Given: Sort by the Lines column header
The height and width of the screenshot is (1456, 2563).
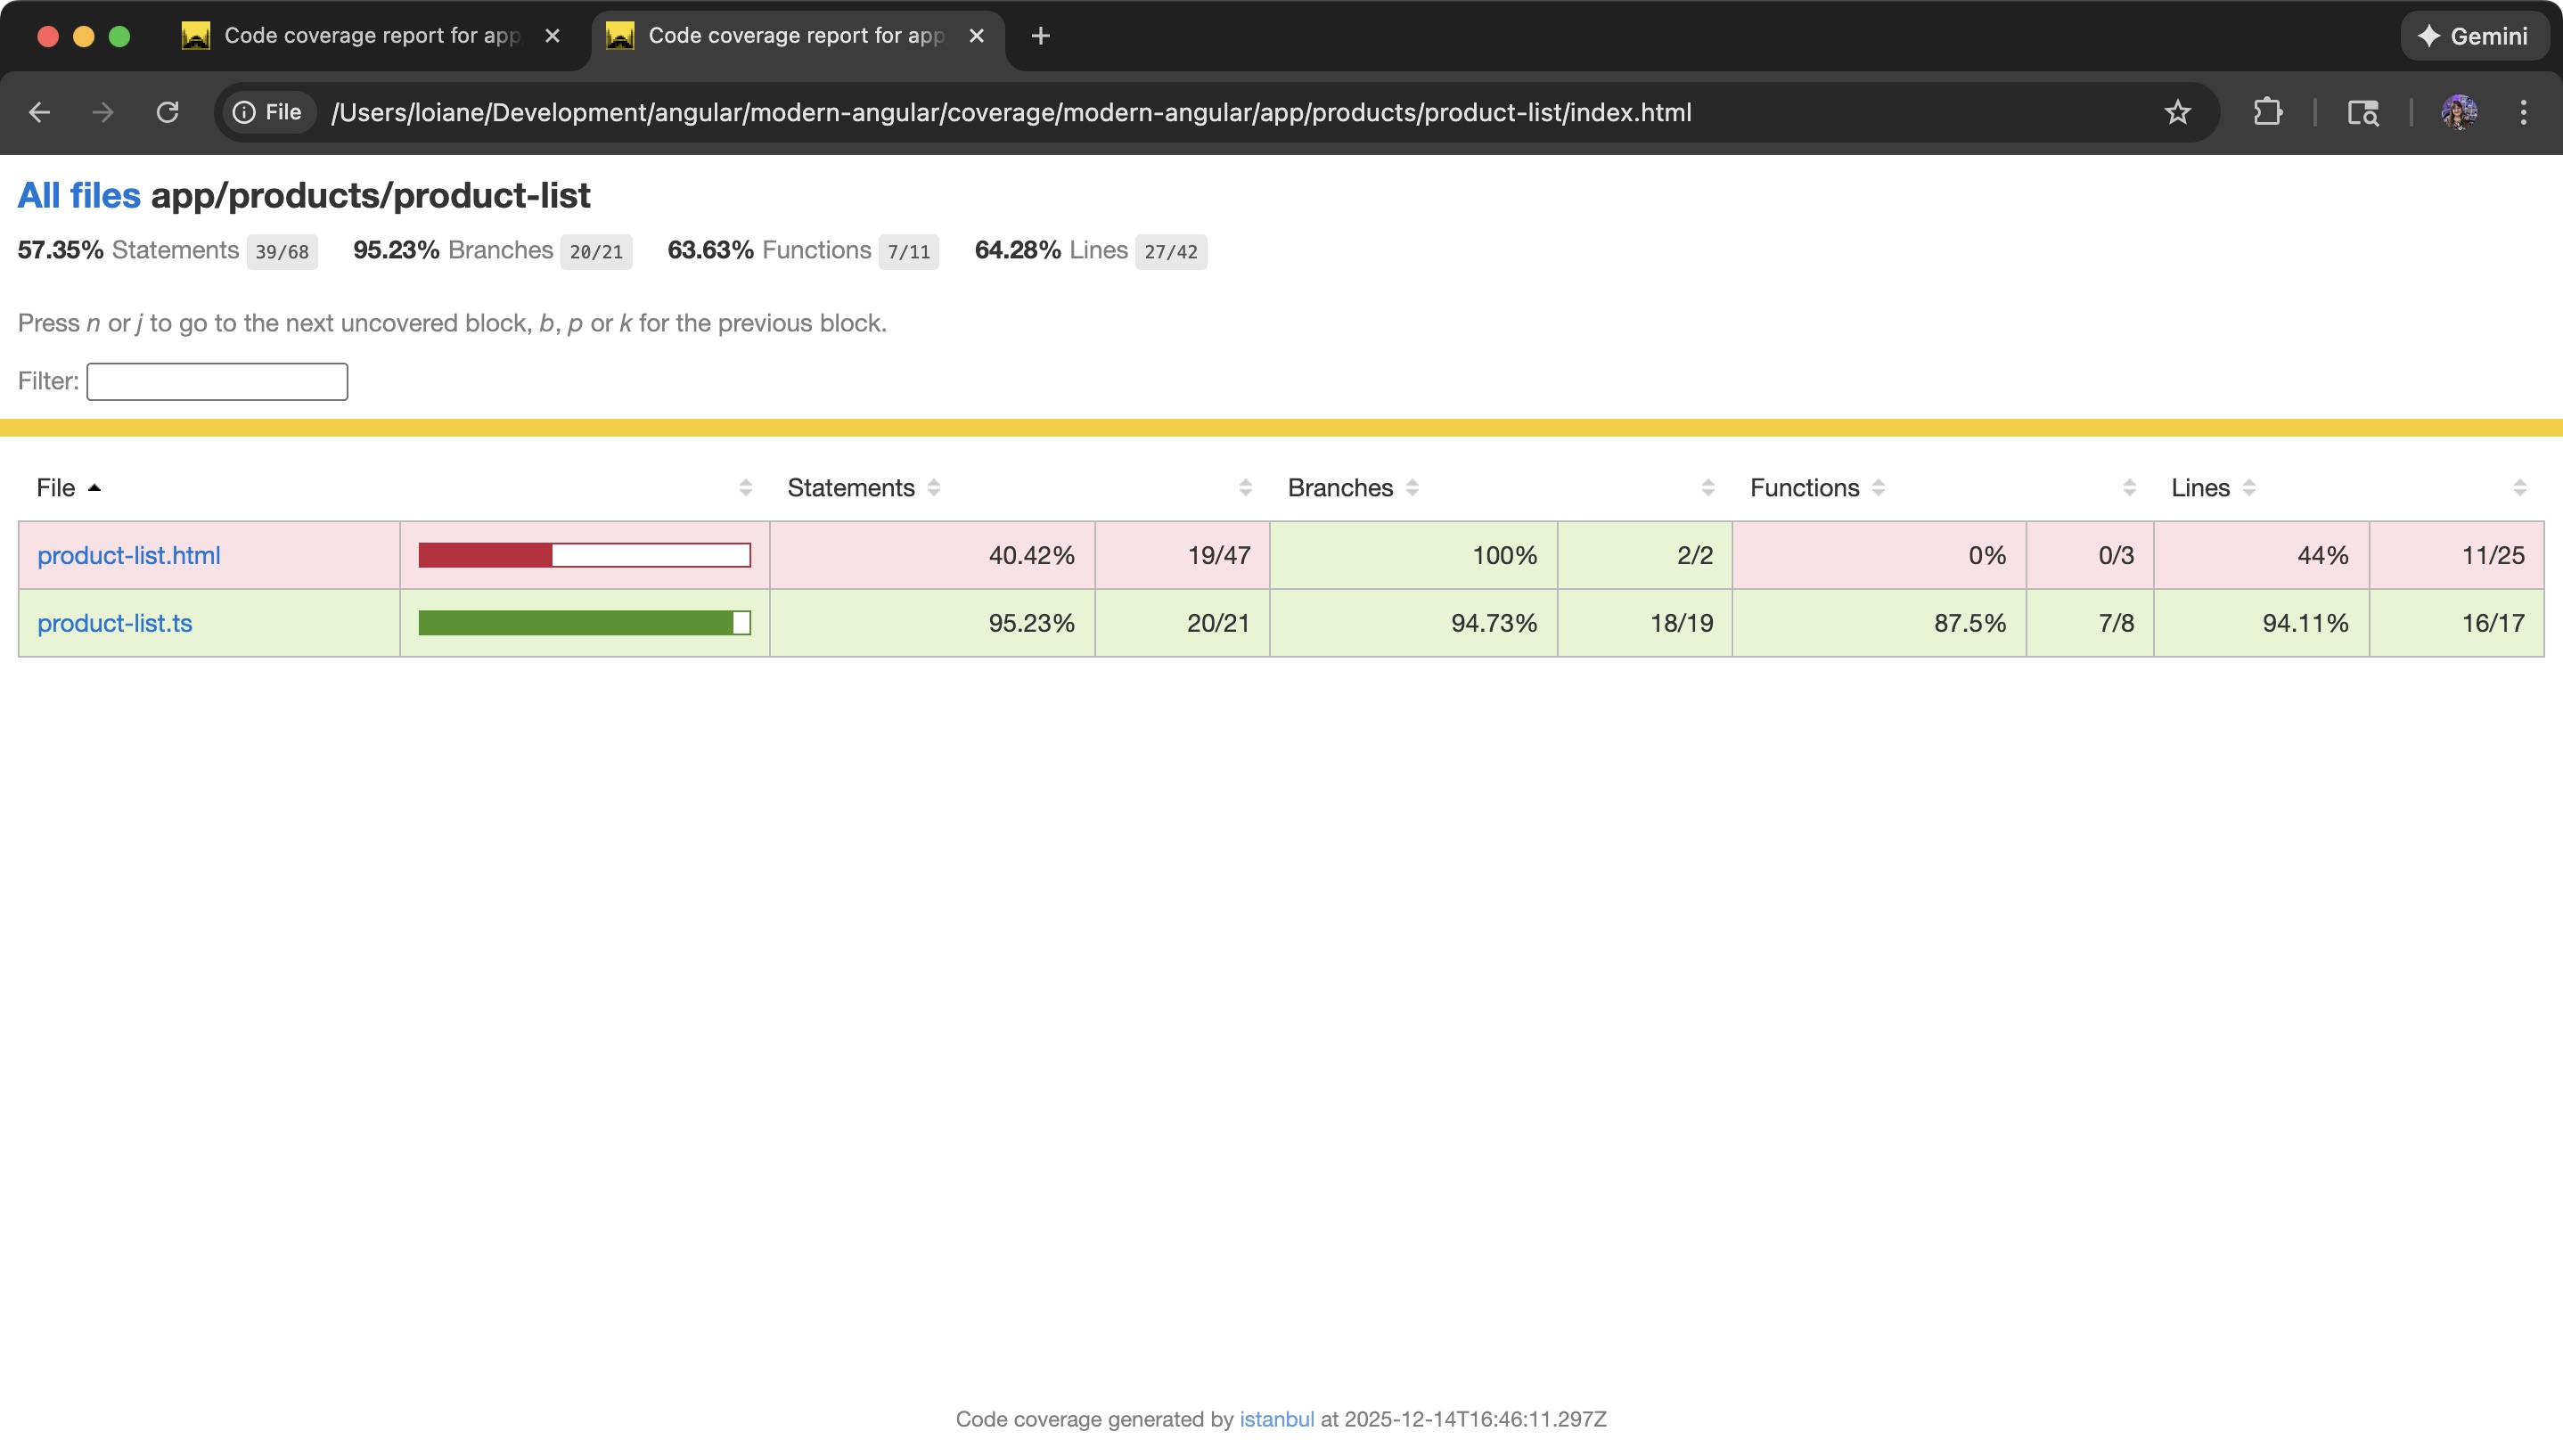Looking at the screenshot, I should pyautogui.click(x=2200, y=488).
